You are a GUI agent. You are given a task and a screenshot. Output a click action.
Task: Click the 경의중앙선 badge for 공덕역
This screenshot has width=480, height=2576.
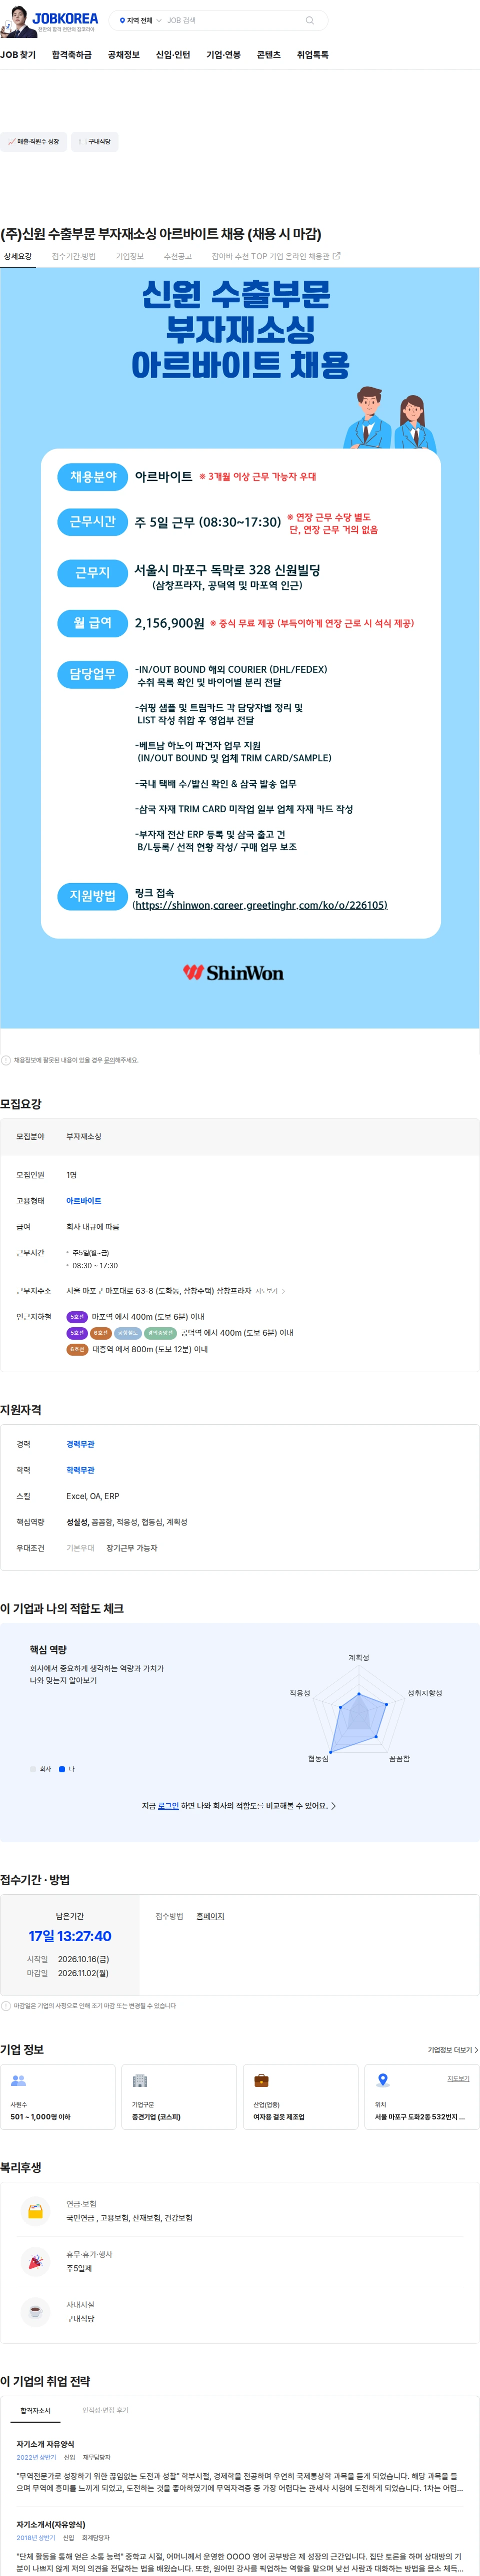[160, 1333]
